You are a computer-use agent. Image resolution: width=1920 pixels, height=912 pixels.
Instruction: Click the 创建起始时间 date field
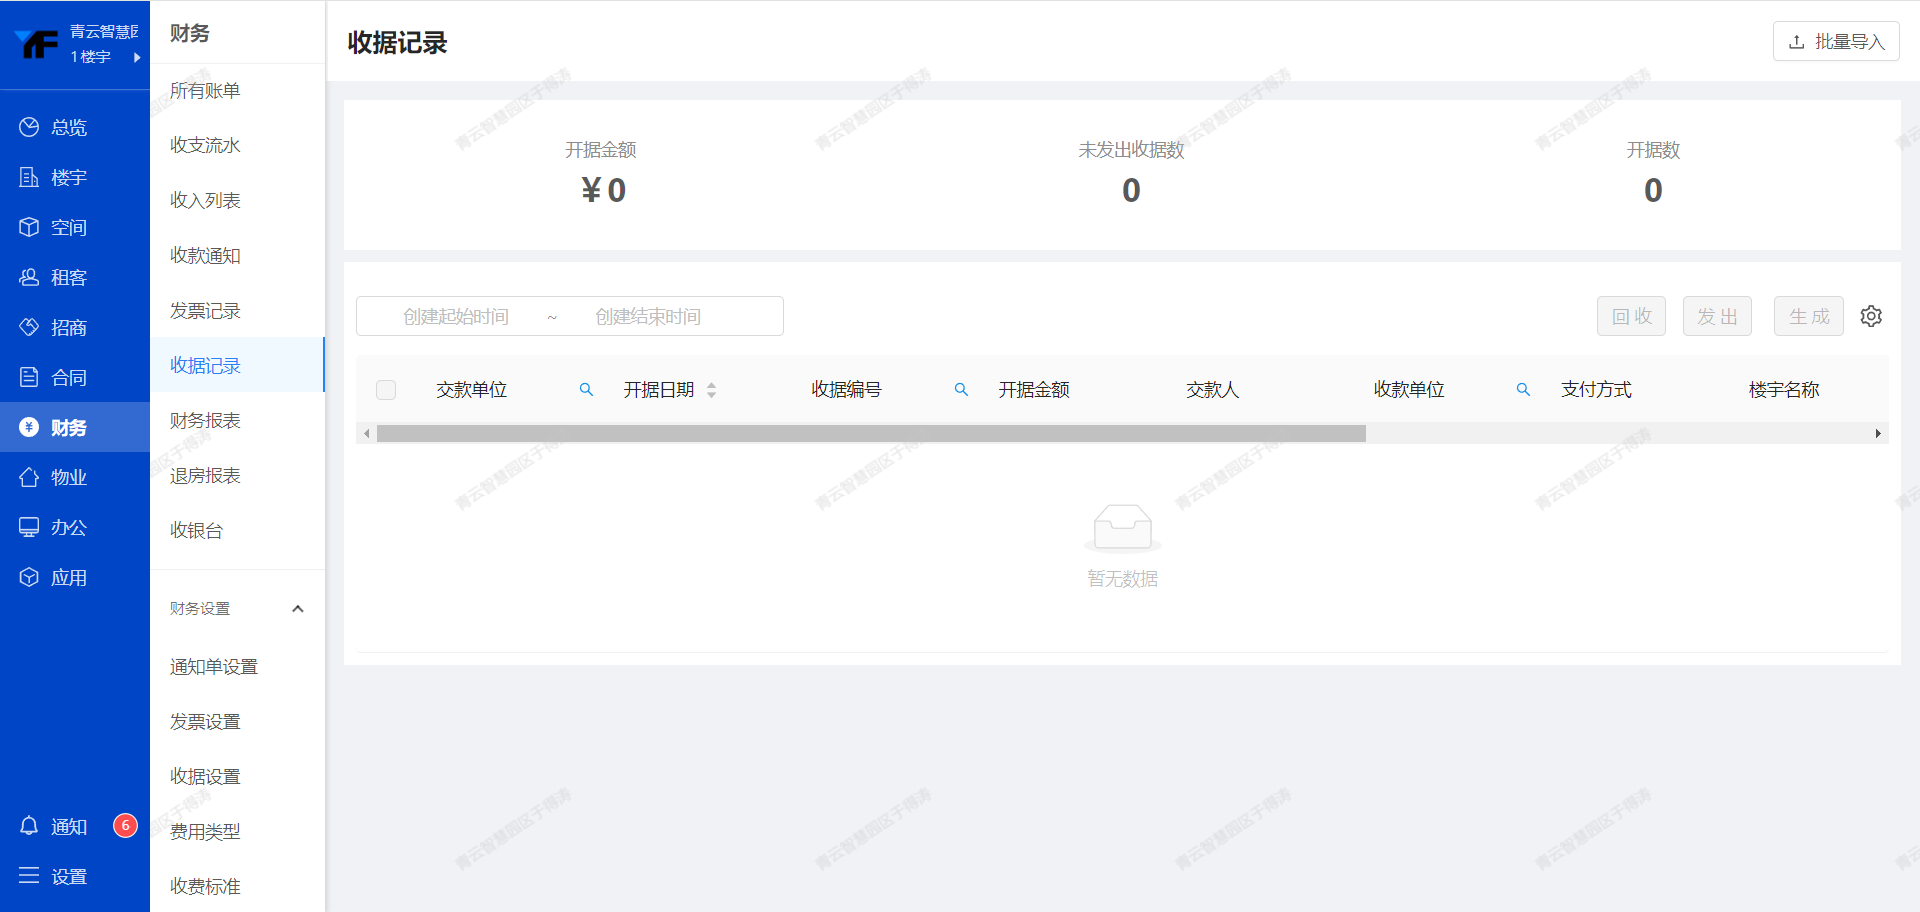click(456, 316)
